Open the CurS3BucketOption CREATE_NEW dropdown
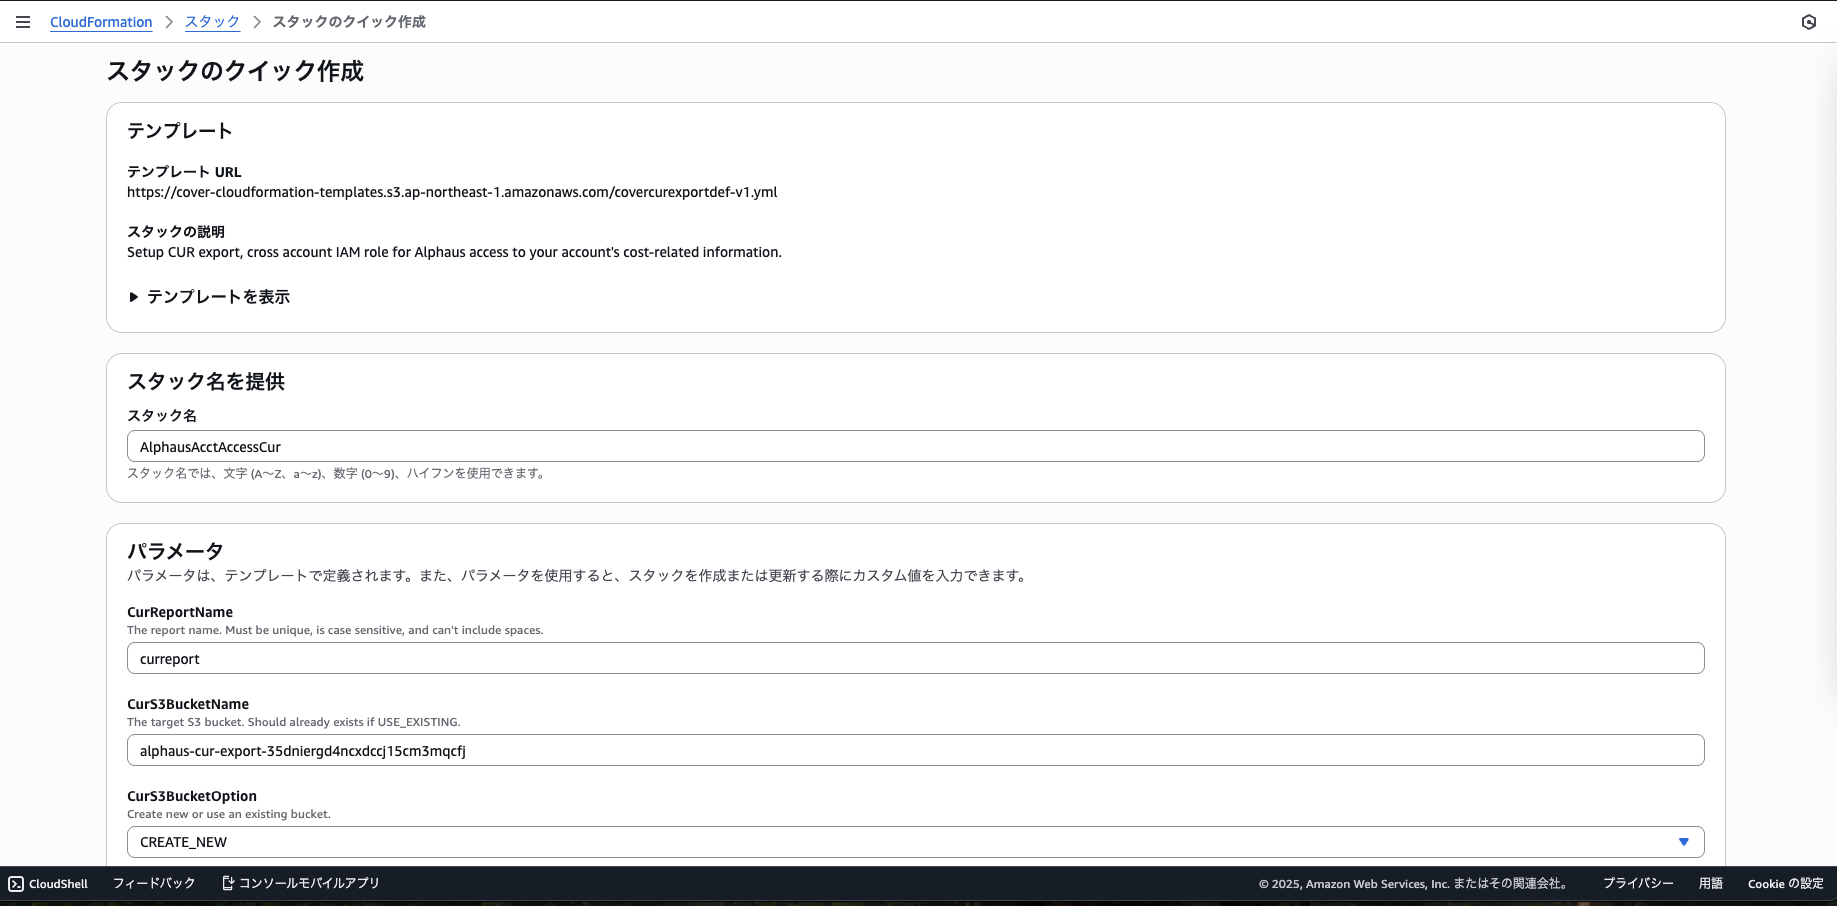This screenshot has height=906, width=1837. [x=900, y=842]
